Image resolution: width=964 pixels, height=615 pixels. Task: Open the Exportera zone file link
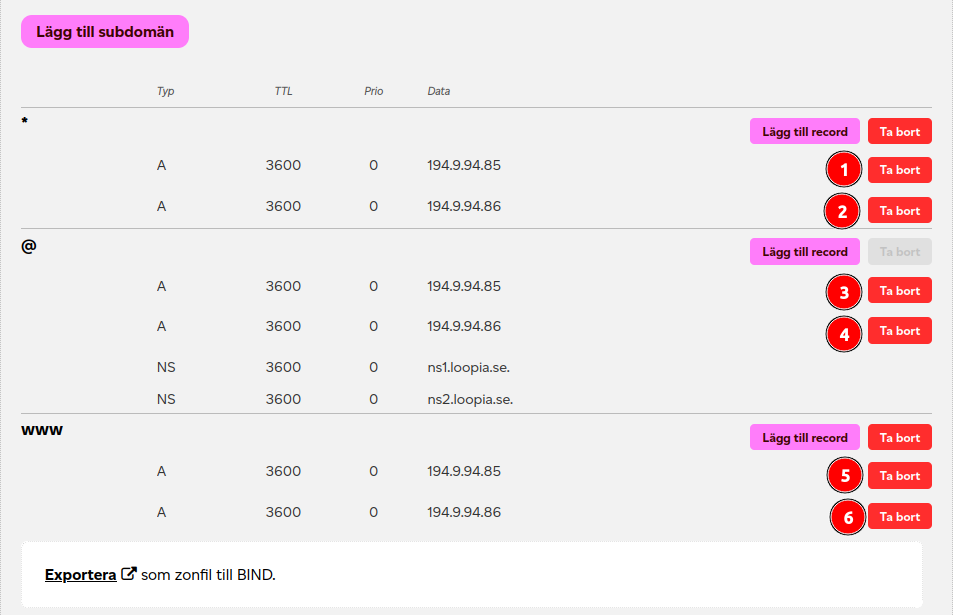coord(80,575)
